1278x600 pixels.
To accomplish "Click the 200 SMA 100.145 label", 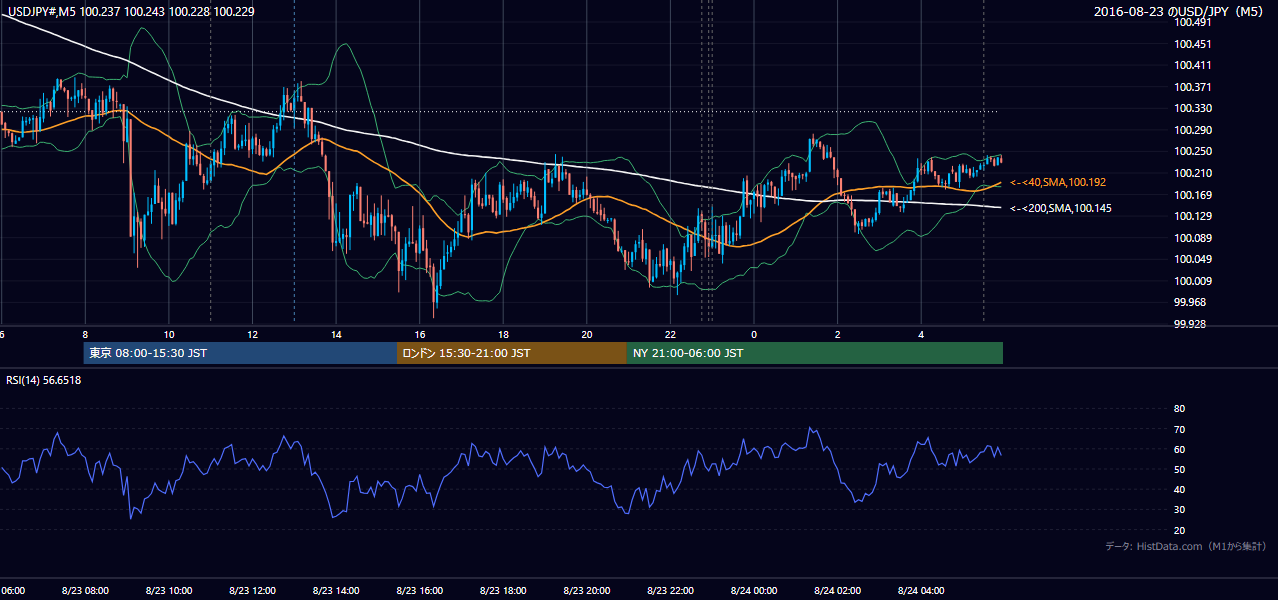I will tap(1060, 208).
